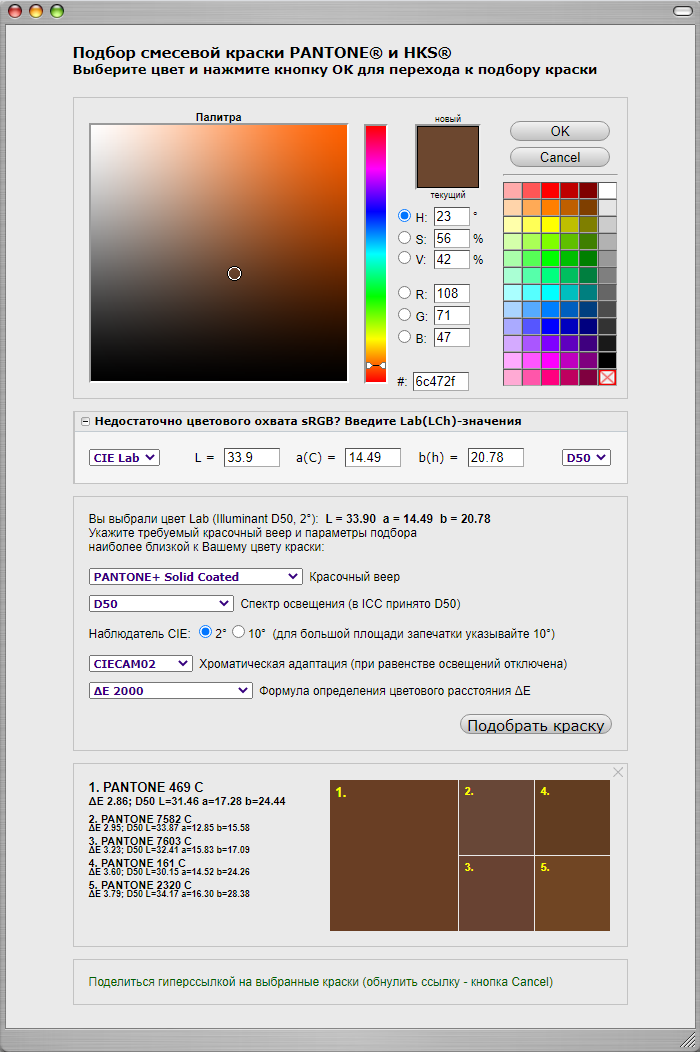Image resolution: width=700 pixels, height=1052 pixels.
Task: Collapse the Lab values section with minus icon
Action: click(85, 421)
